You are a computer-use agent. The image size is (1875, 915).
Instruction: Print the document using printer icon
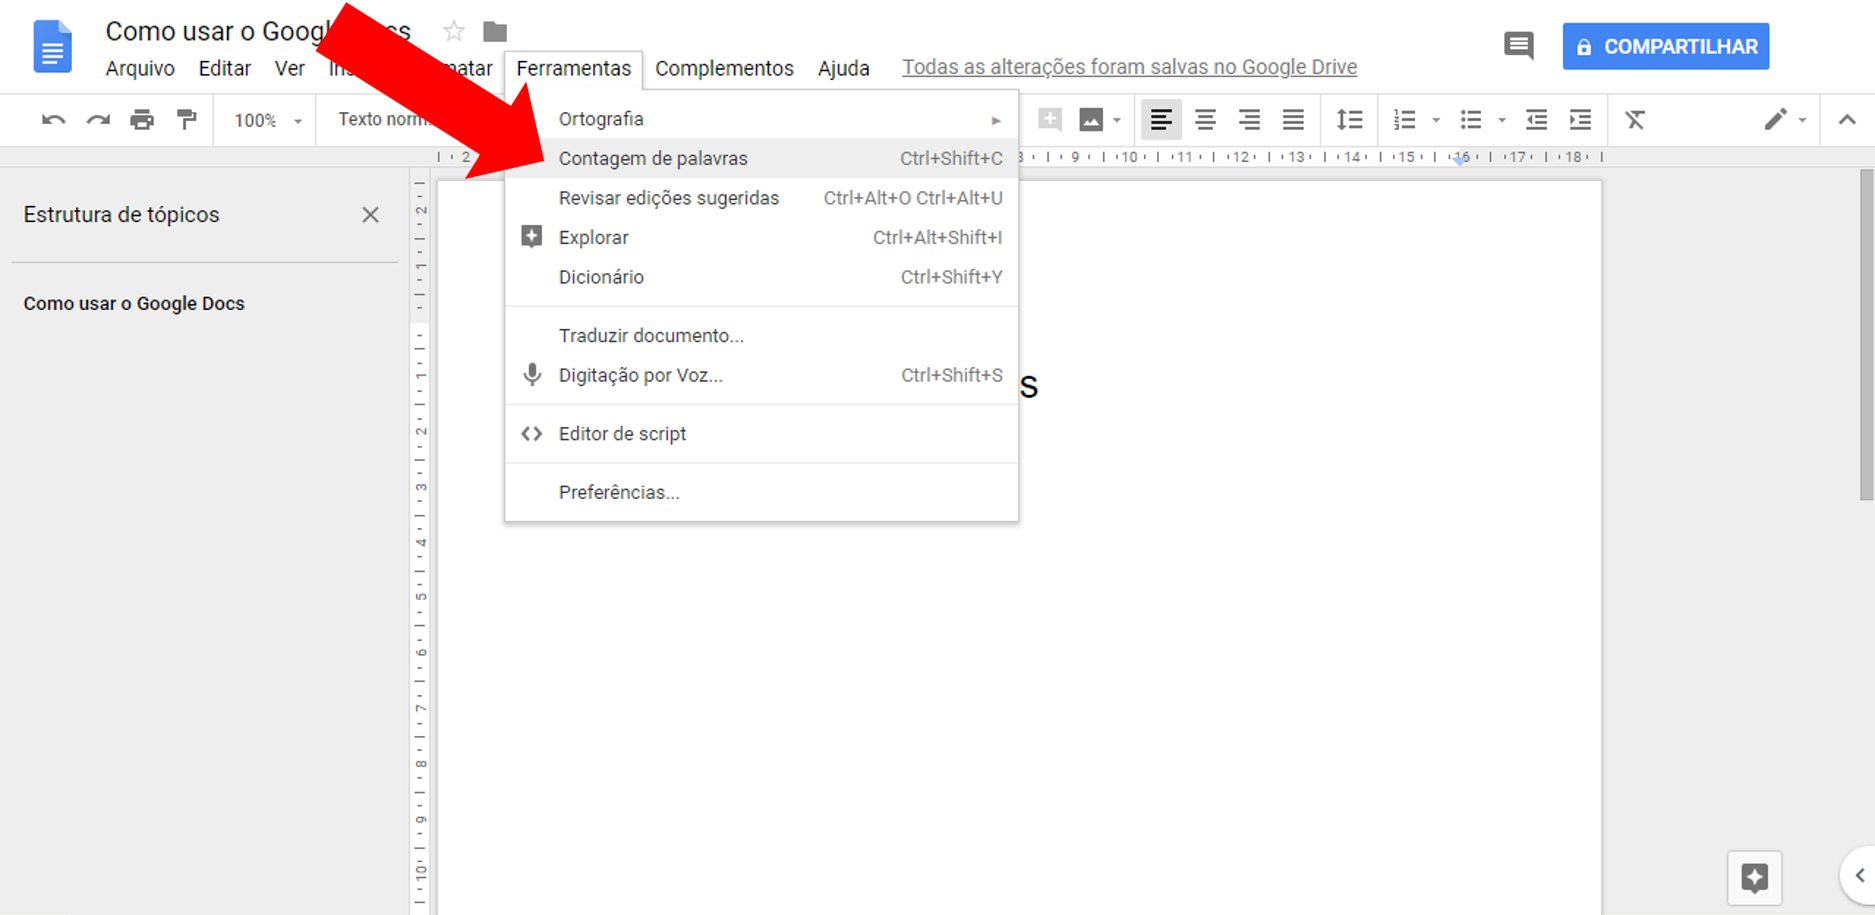click(x=142, y=120)
